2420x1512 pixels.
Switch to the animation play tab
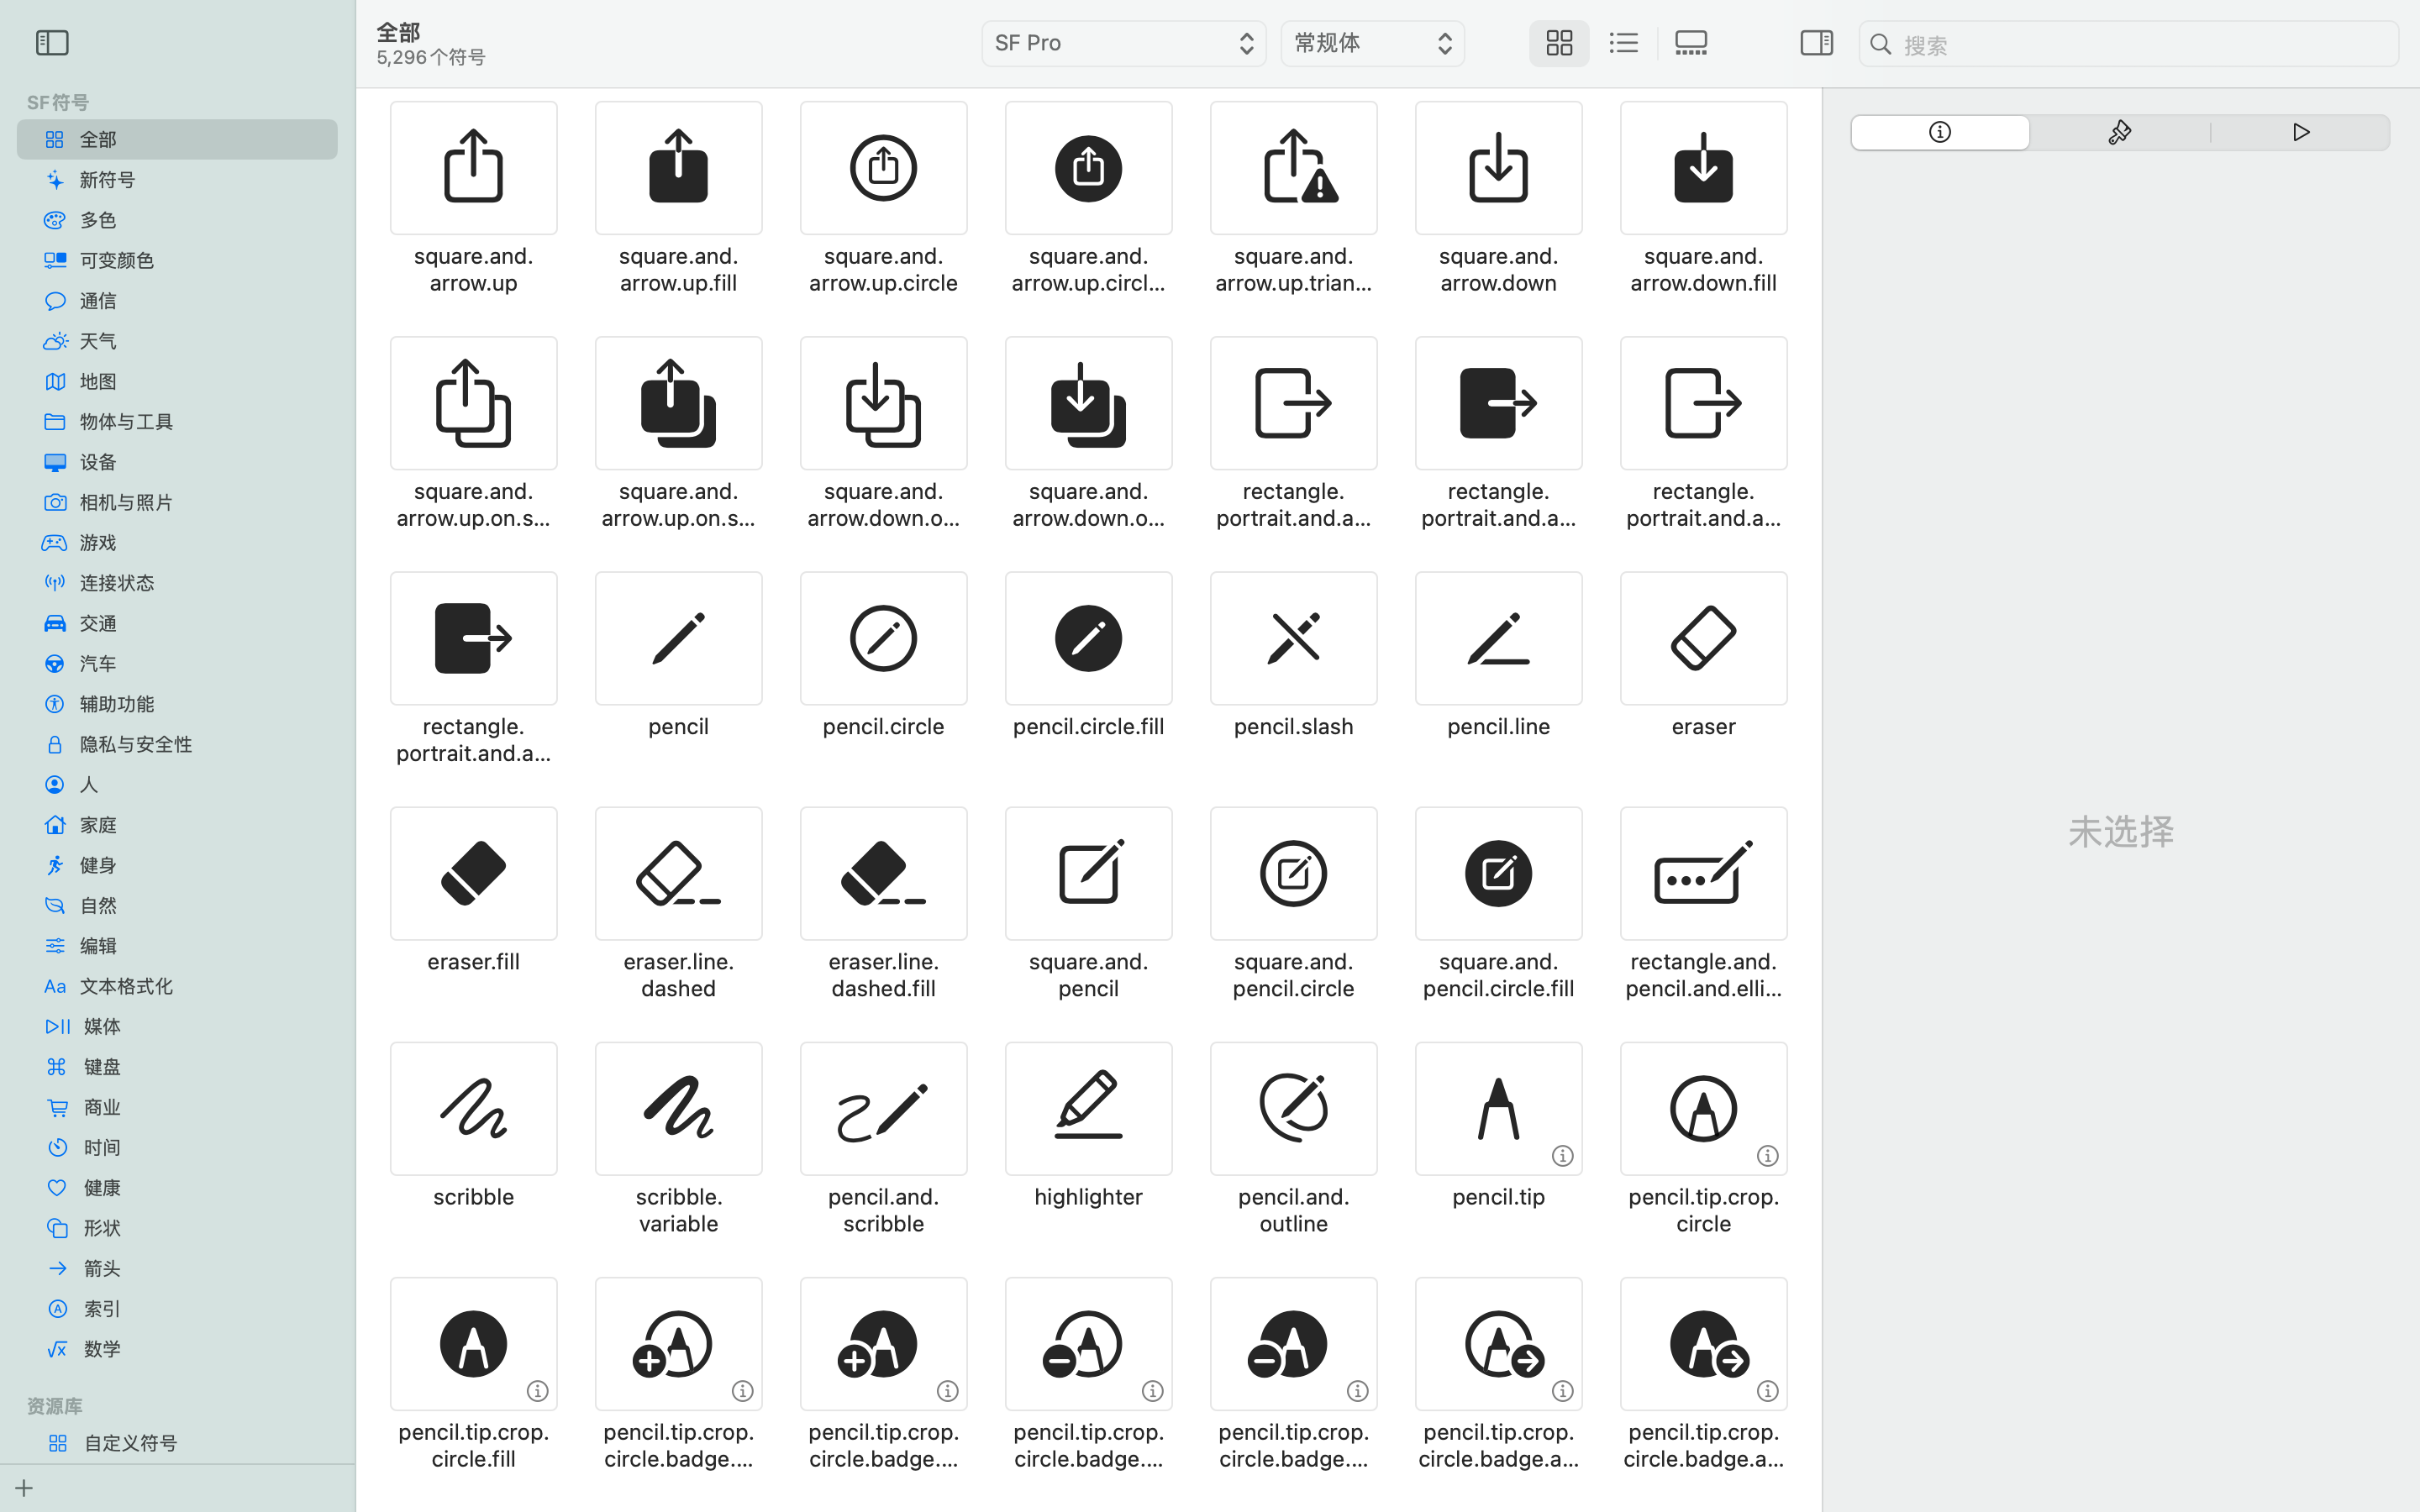[2300, 133]
